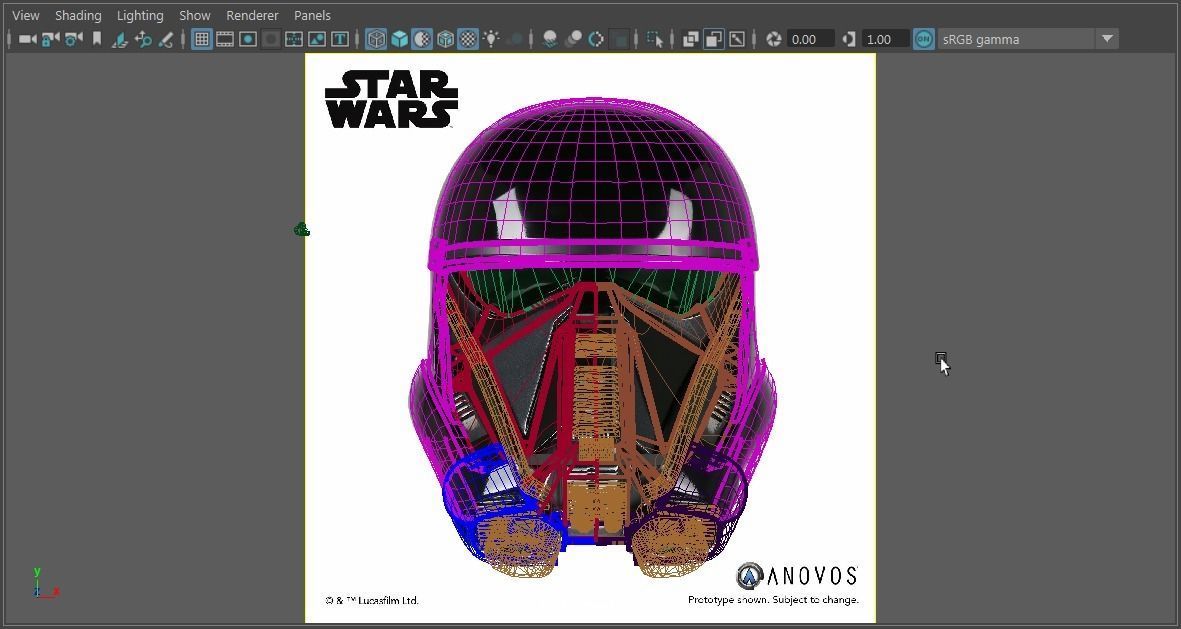1181x629 pixels.
Task: Click the Exposure value field 0.00
Action: pos(810,39)
